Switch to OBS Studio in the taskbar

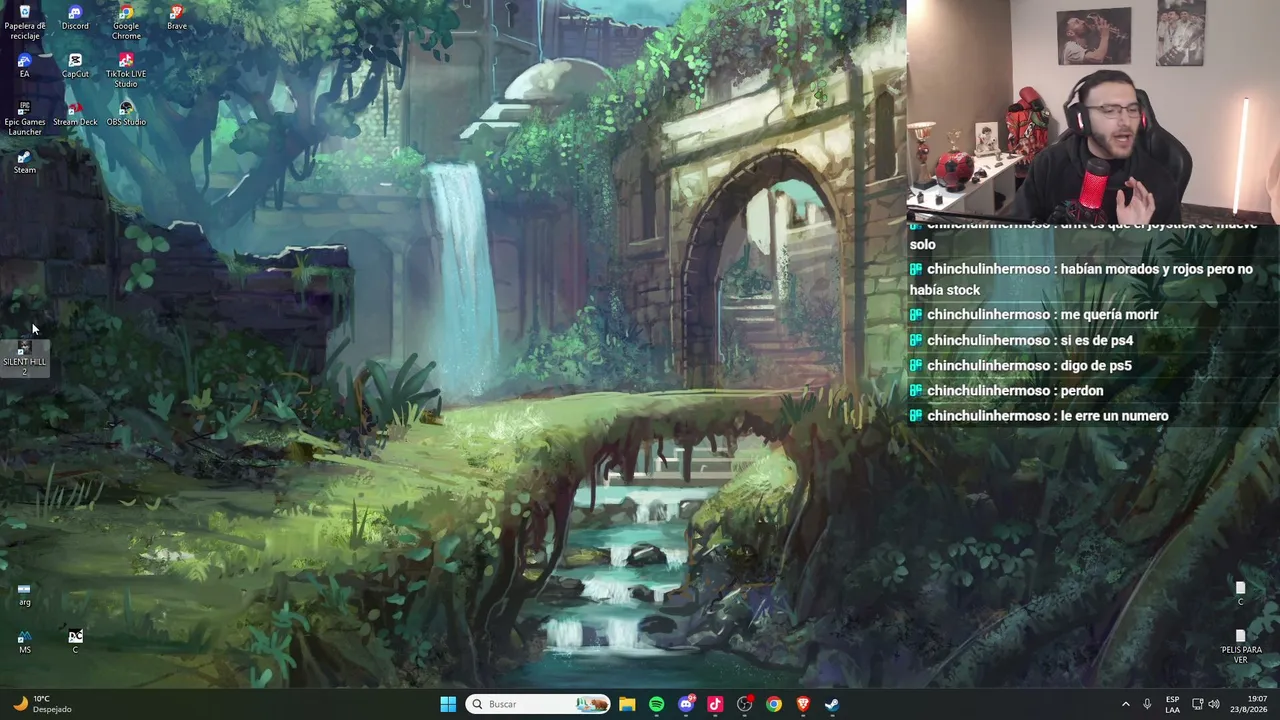pyautogui.click(x=744, y=704)
